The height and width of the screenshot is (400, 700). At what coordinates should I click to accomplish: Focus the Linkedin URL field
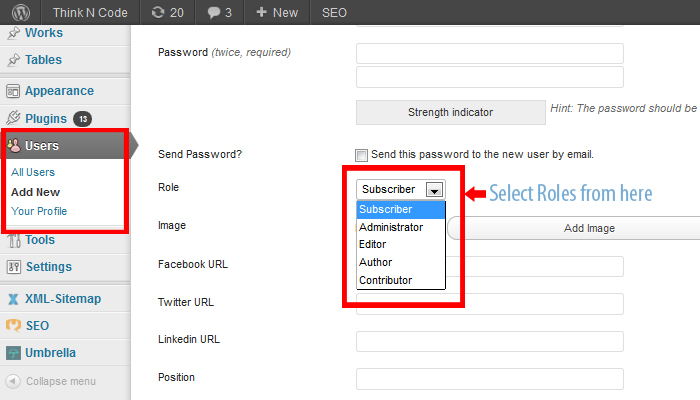point(490,342)
